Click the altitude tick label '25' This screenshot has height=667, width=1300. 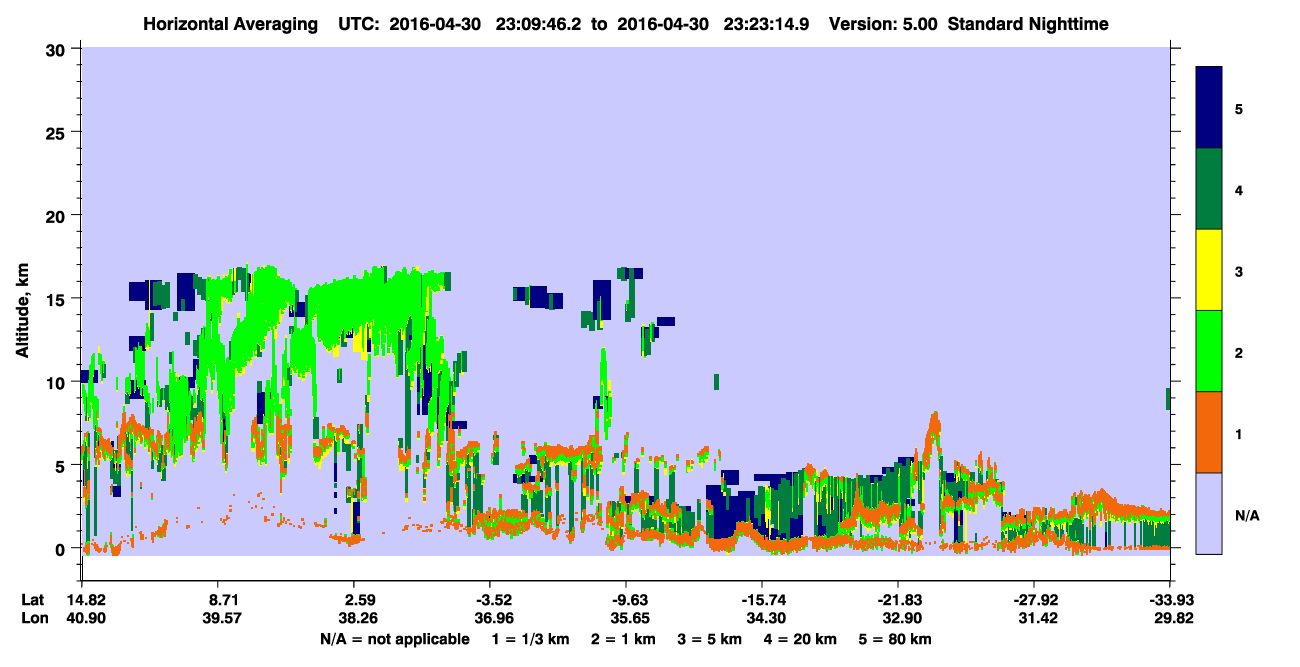[x=58, y=133]
